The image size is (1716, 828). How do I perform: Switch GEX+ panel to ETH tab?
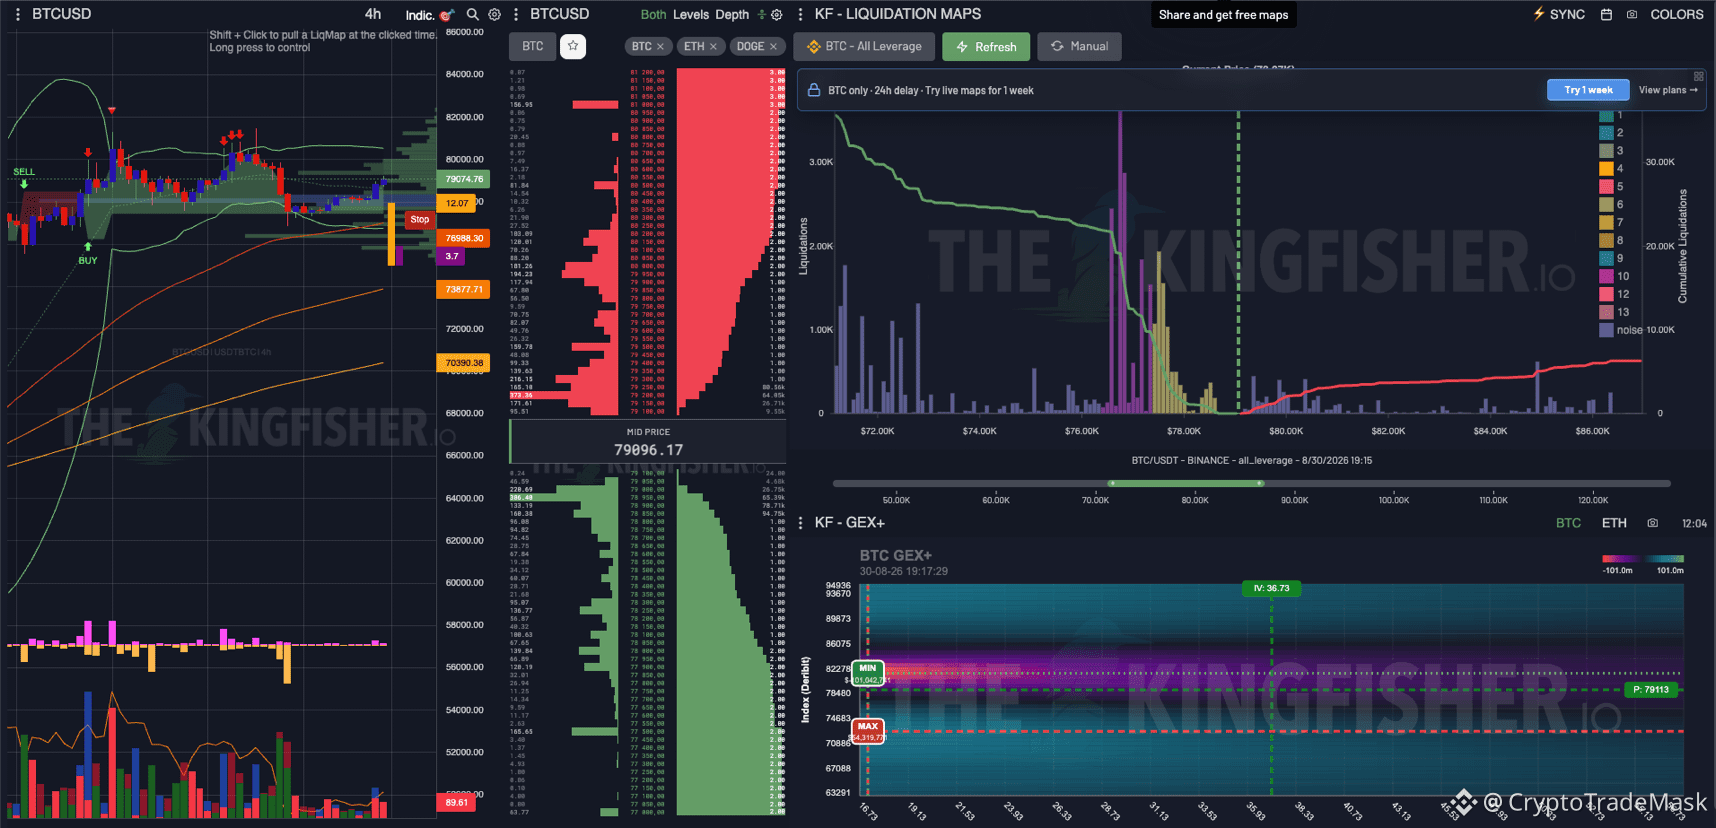1614,523
